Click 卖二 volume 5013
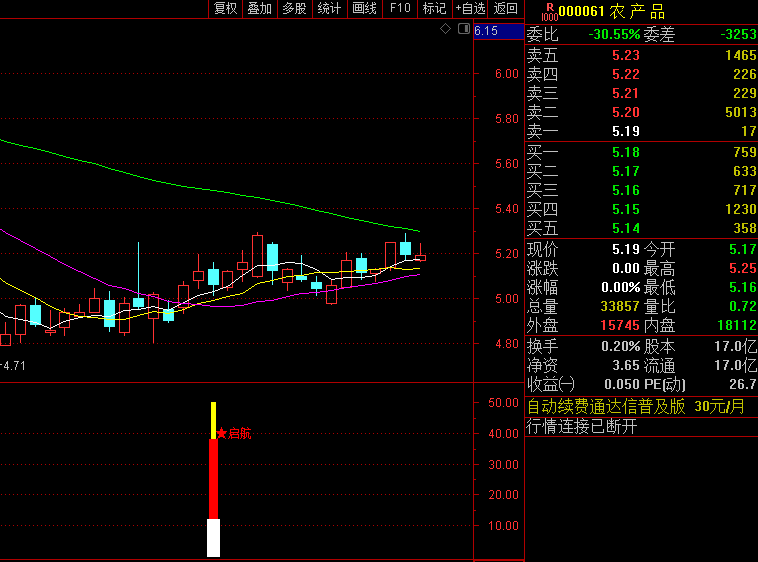The width and height of the screenshot is (758, 562). coord(741,112)
